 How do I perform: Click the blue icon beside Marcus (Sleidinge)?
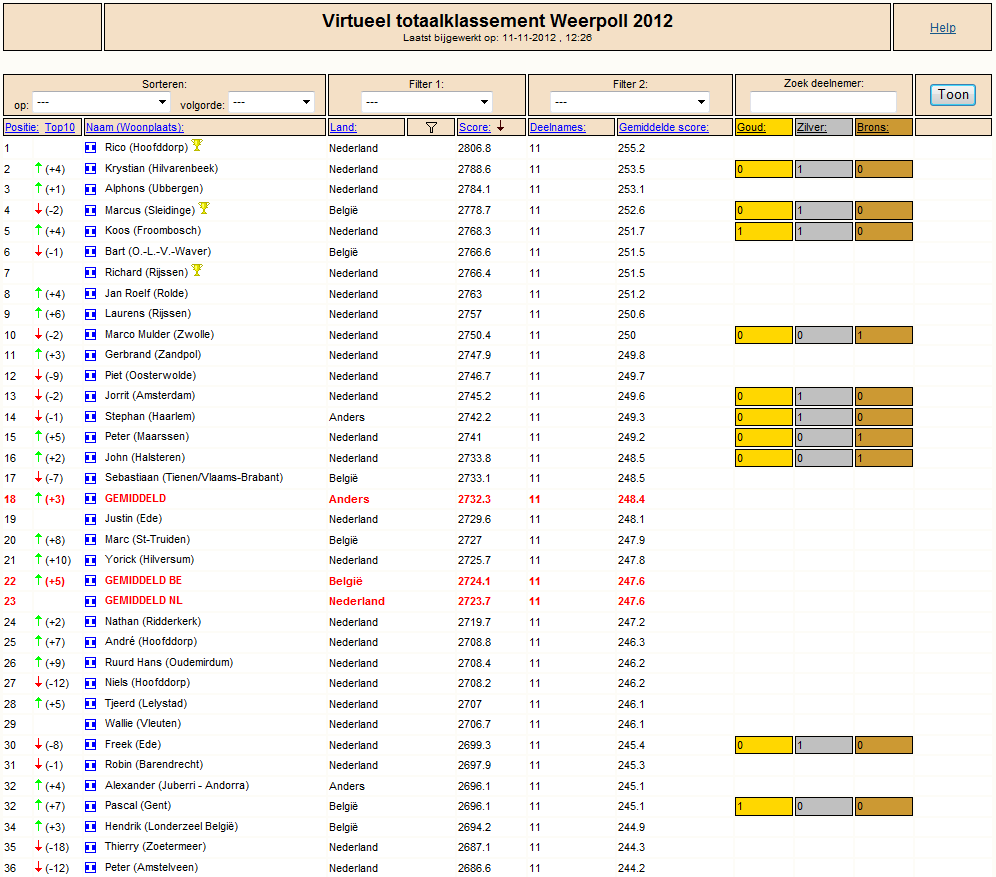tap(91, 210)
